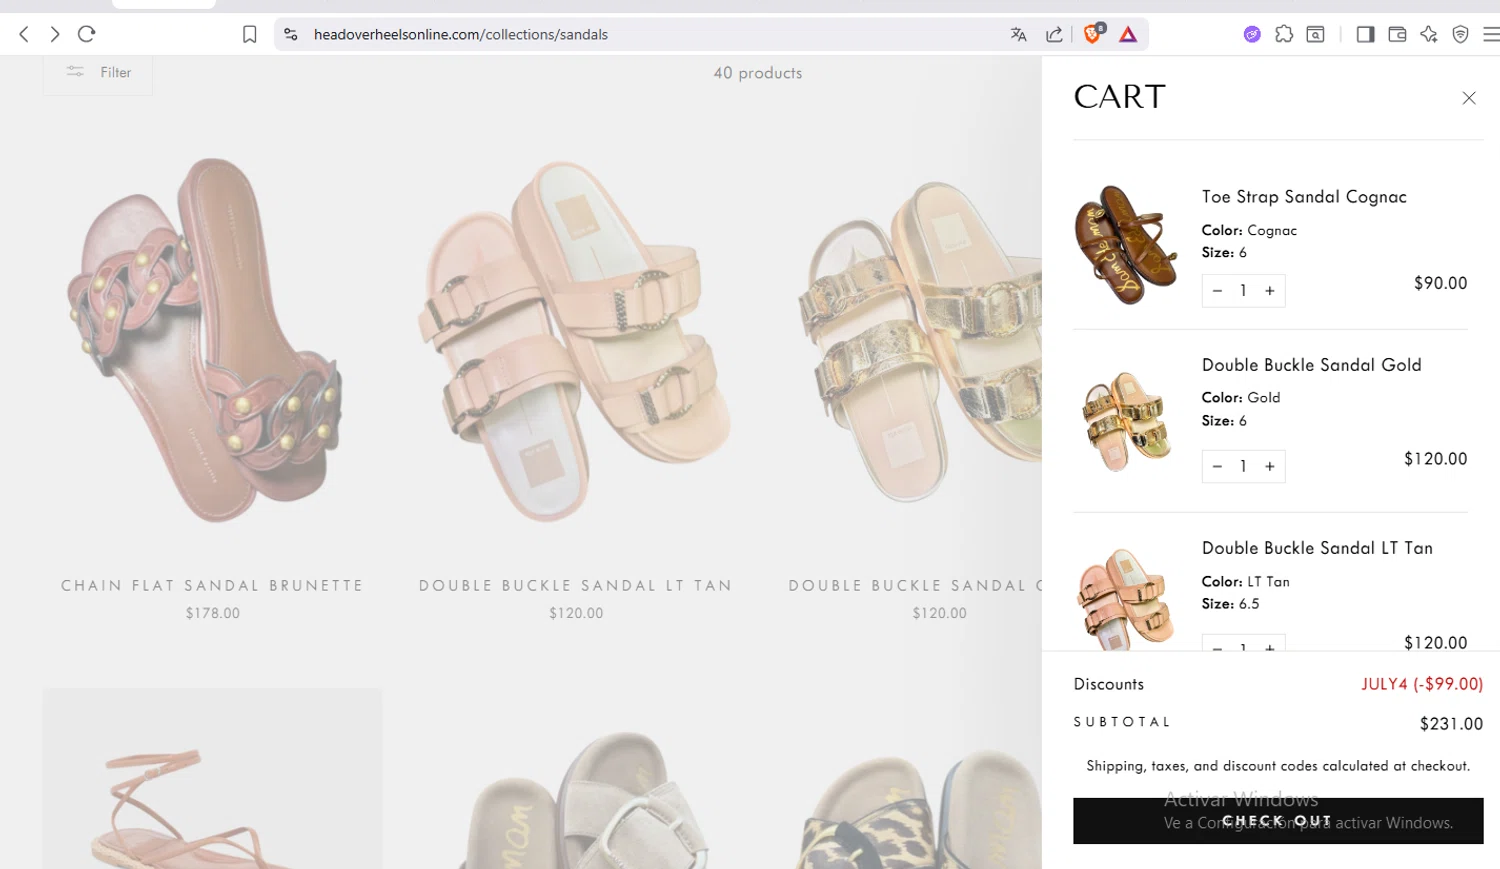Click the shipping and taxes note

[x=1278, y=766]
